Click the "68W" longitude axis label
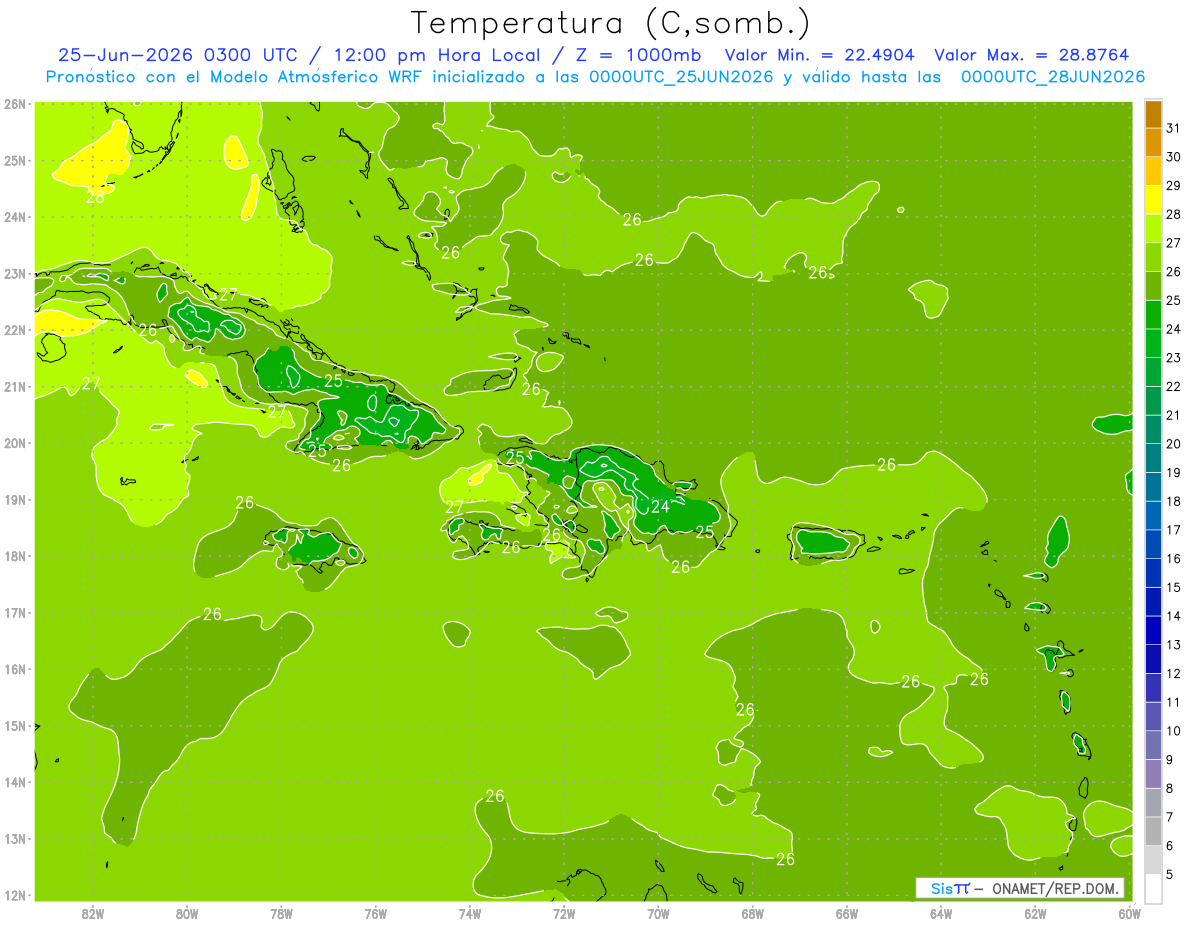Image resolution: width=1200 pixels, height=927 pixels. tap(753, 912)
